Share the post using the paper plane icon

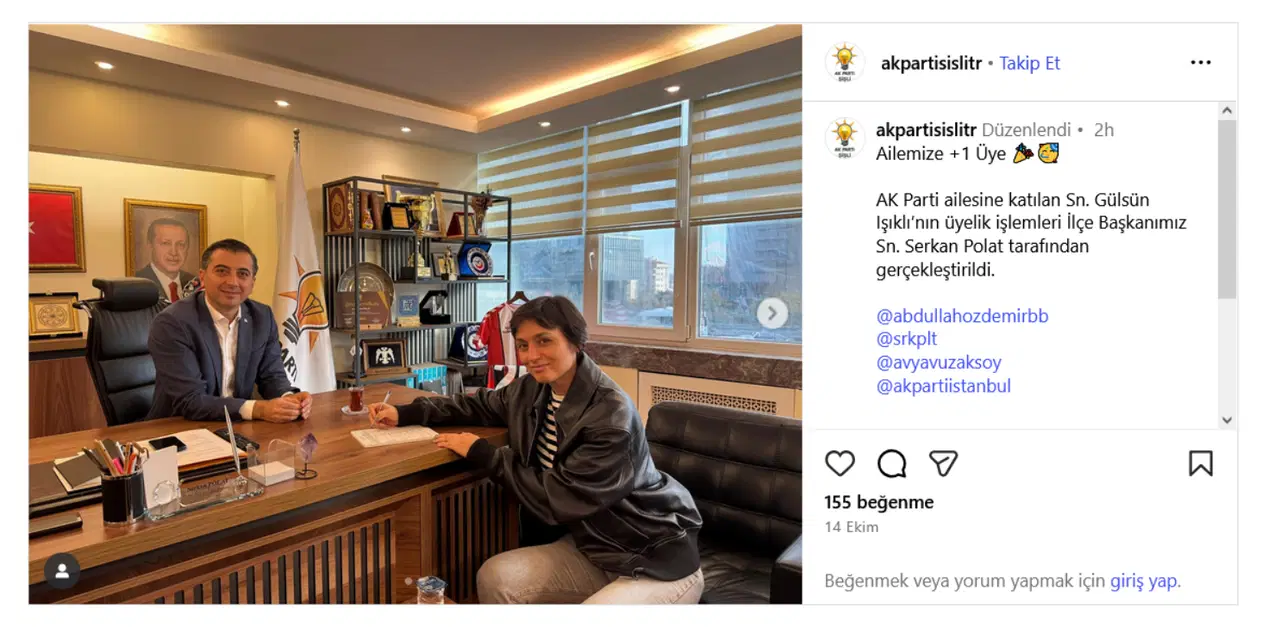coord(943,463)
